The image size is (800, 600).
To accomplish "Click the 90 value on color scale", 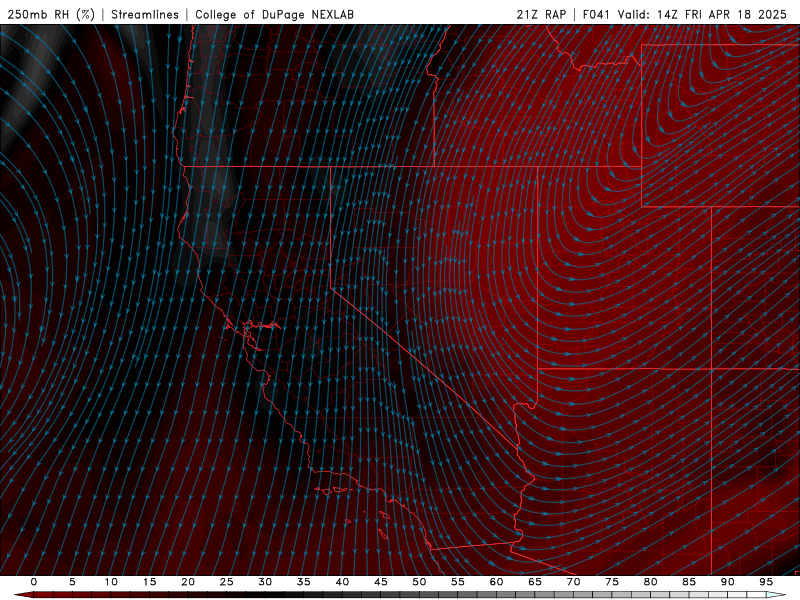I will [x=727, y=582].
